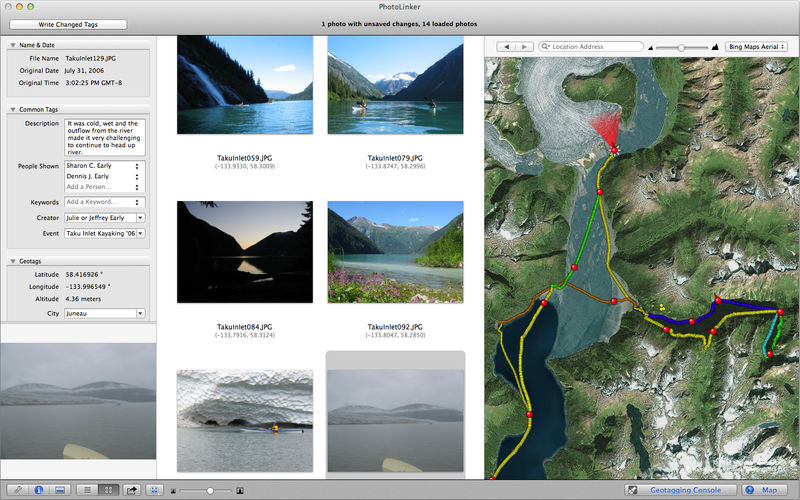
Task: Collapse the Common Tags section
Action: (x=13, y=110)
